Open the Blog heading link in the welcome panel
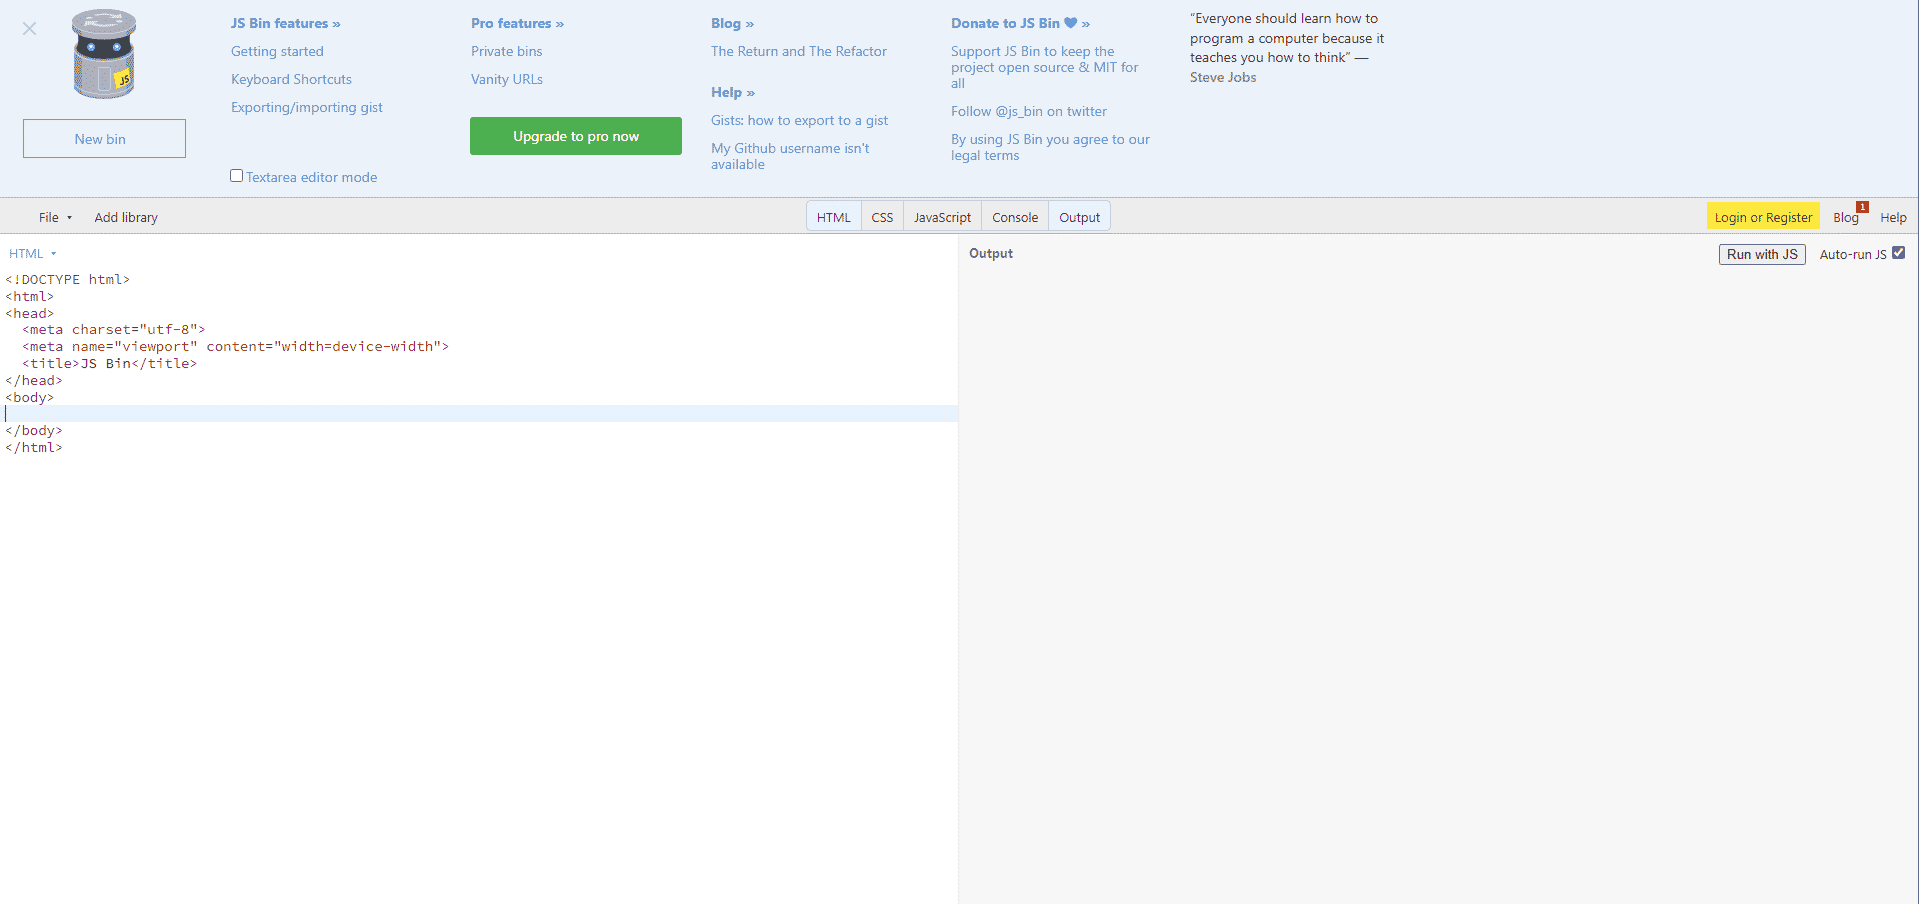This screenshot has width=1920, height=904. tap(732, 23)
